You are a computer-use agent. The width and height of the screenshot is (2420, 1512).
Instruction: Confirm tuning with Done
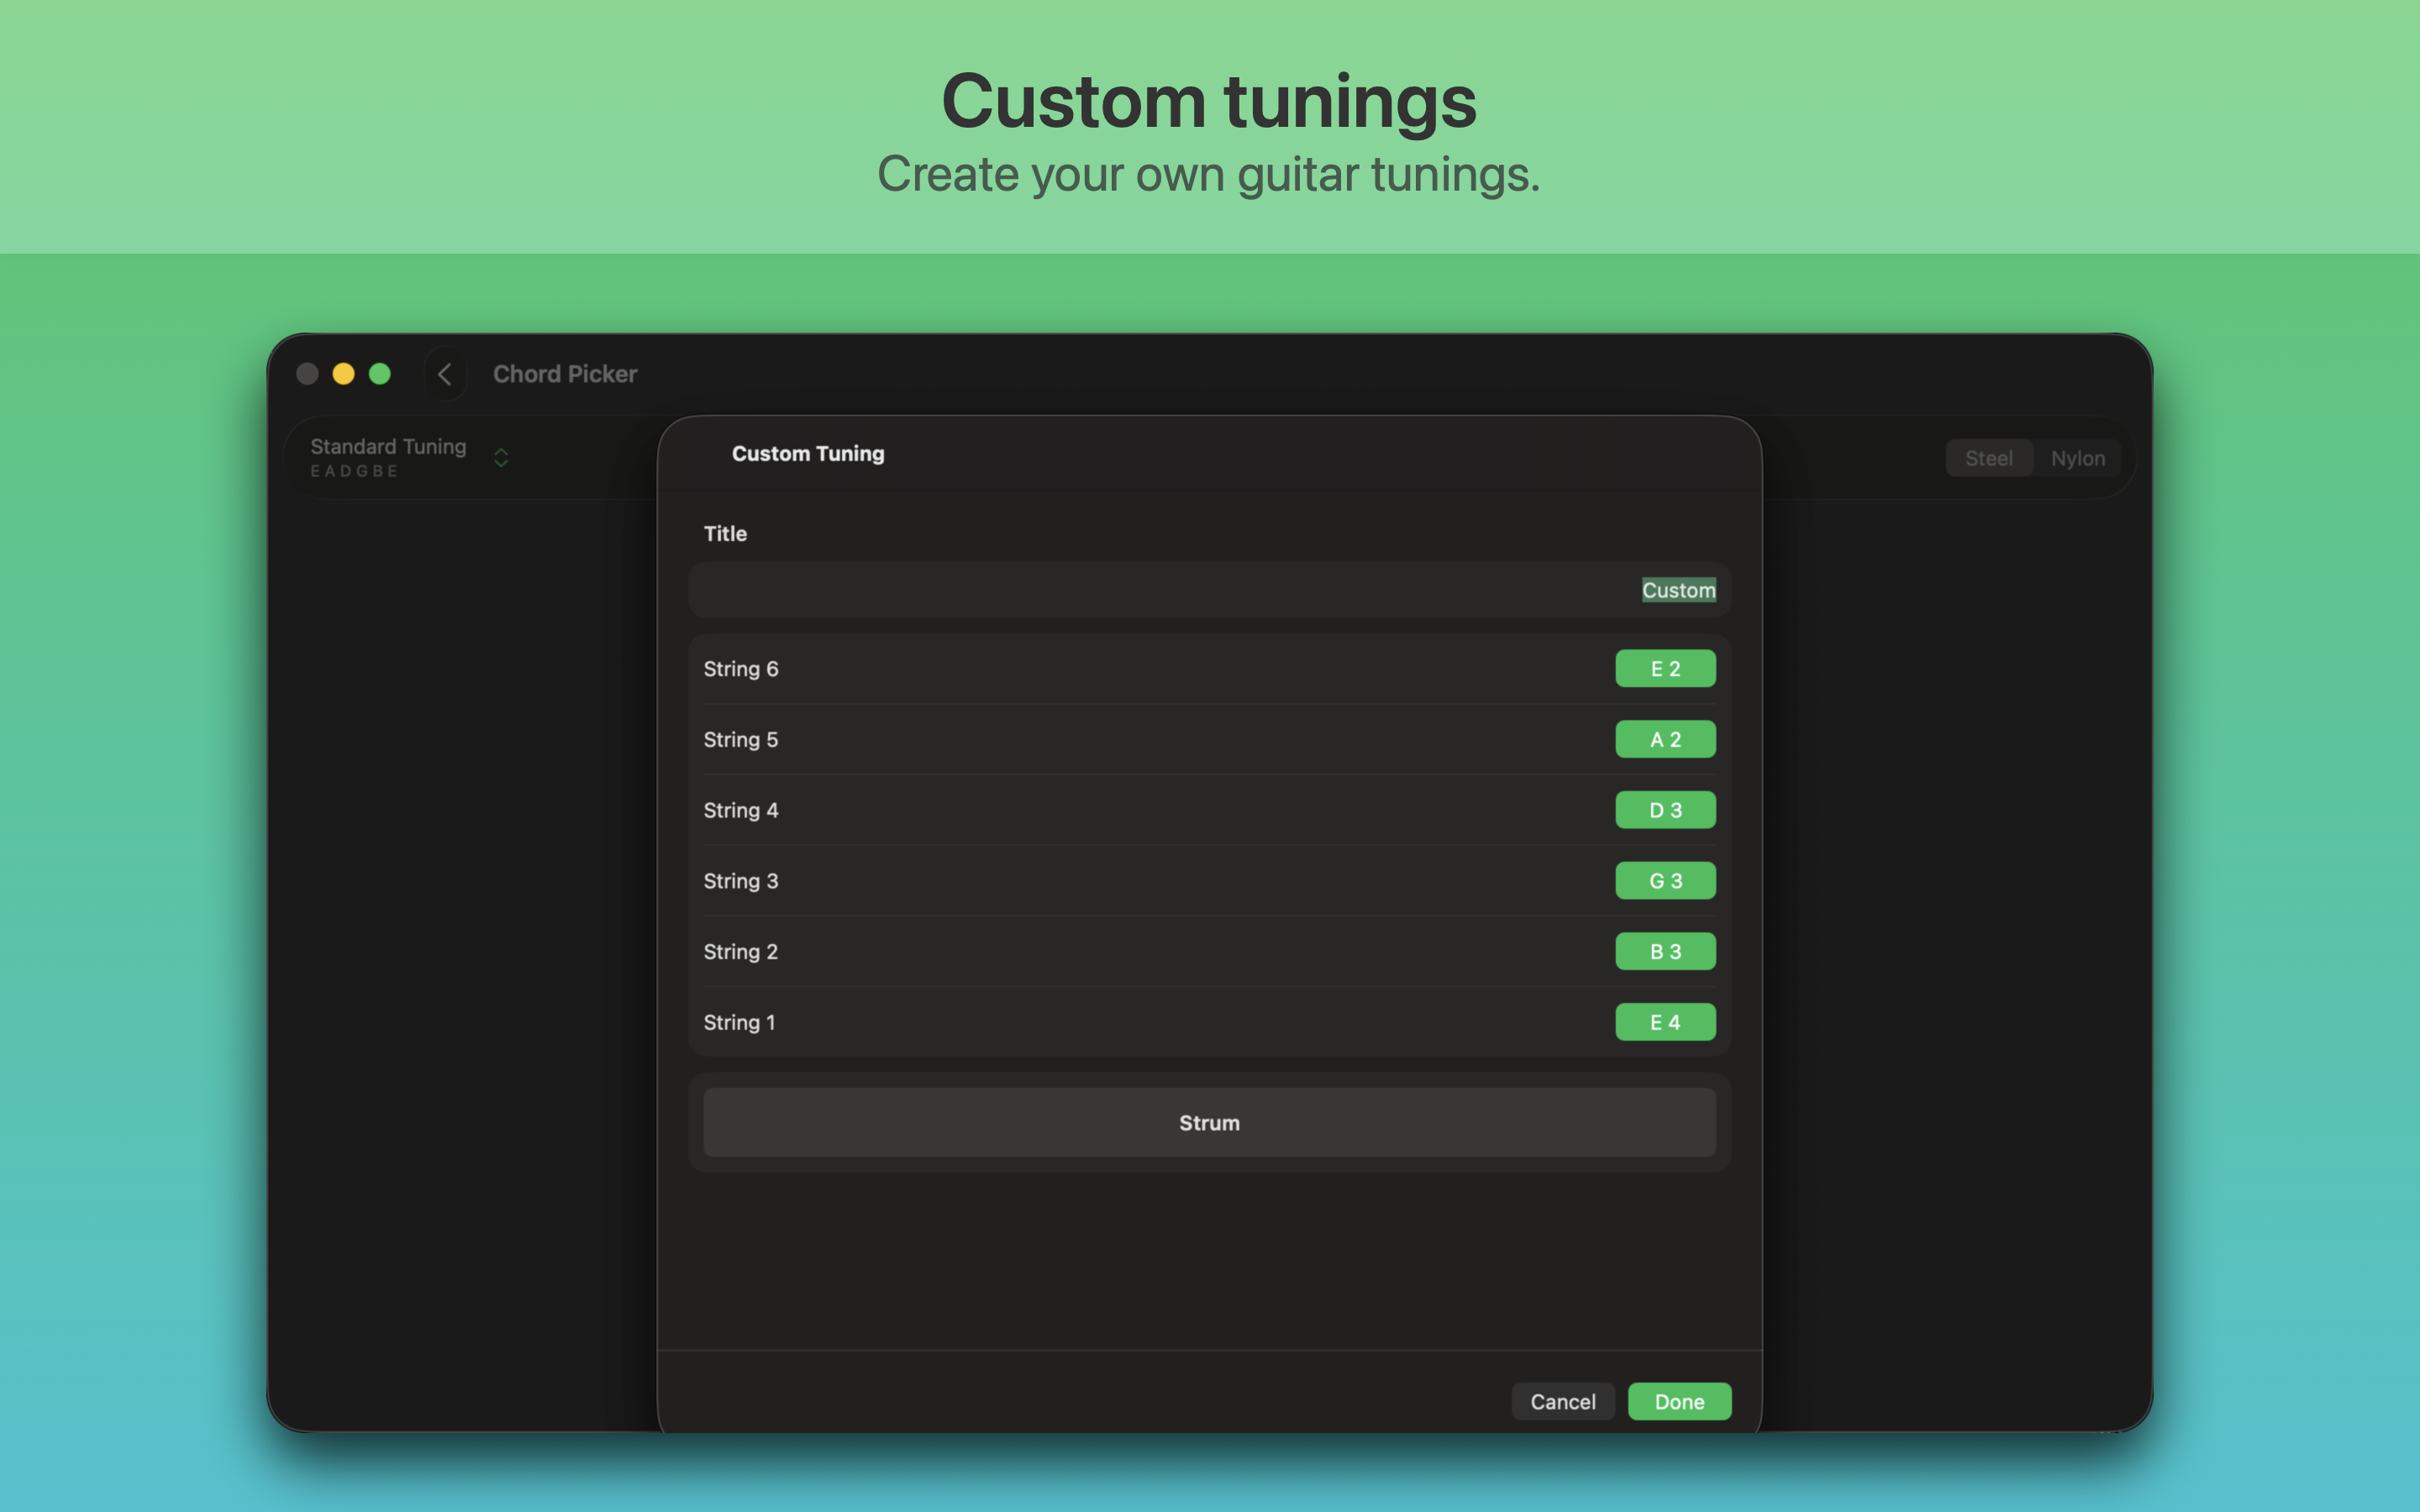coord(1679,1402)
